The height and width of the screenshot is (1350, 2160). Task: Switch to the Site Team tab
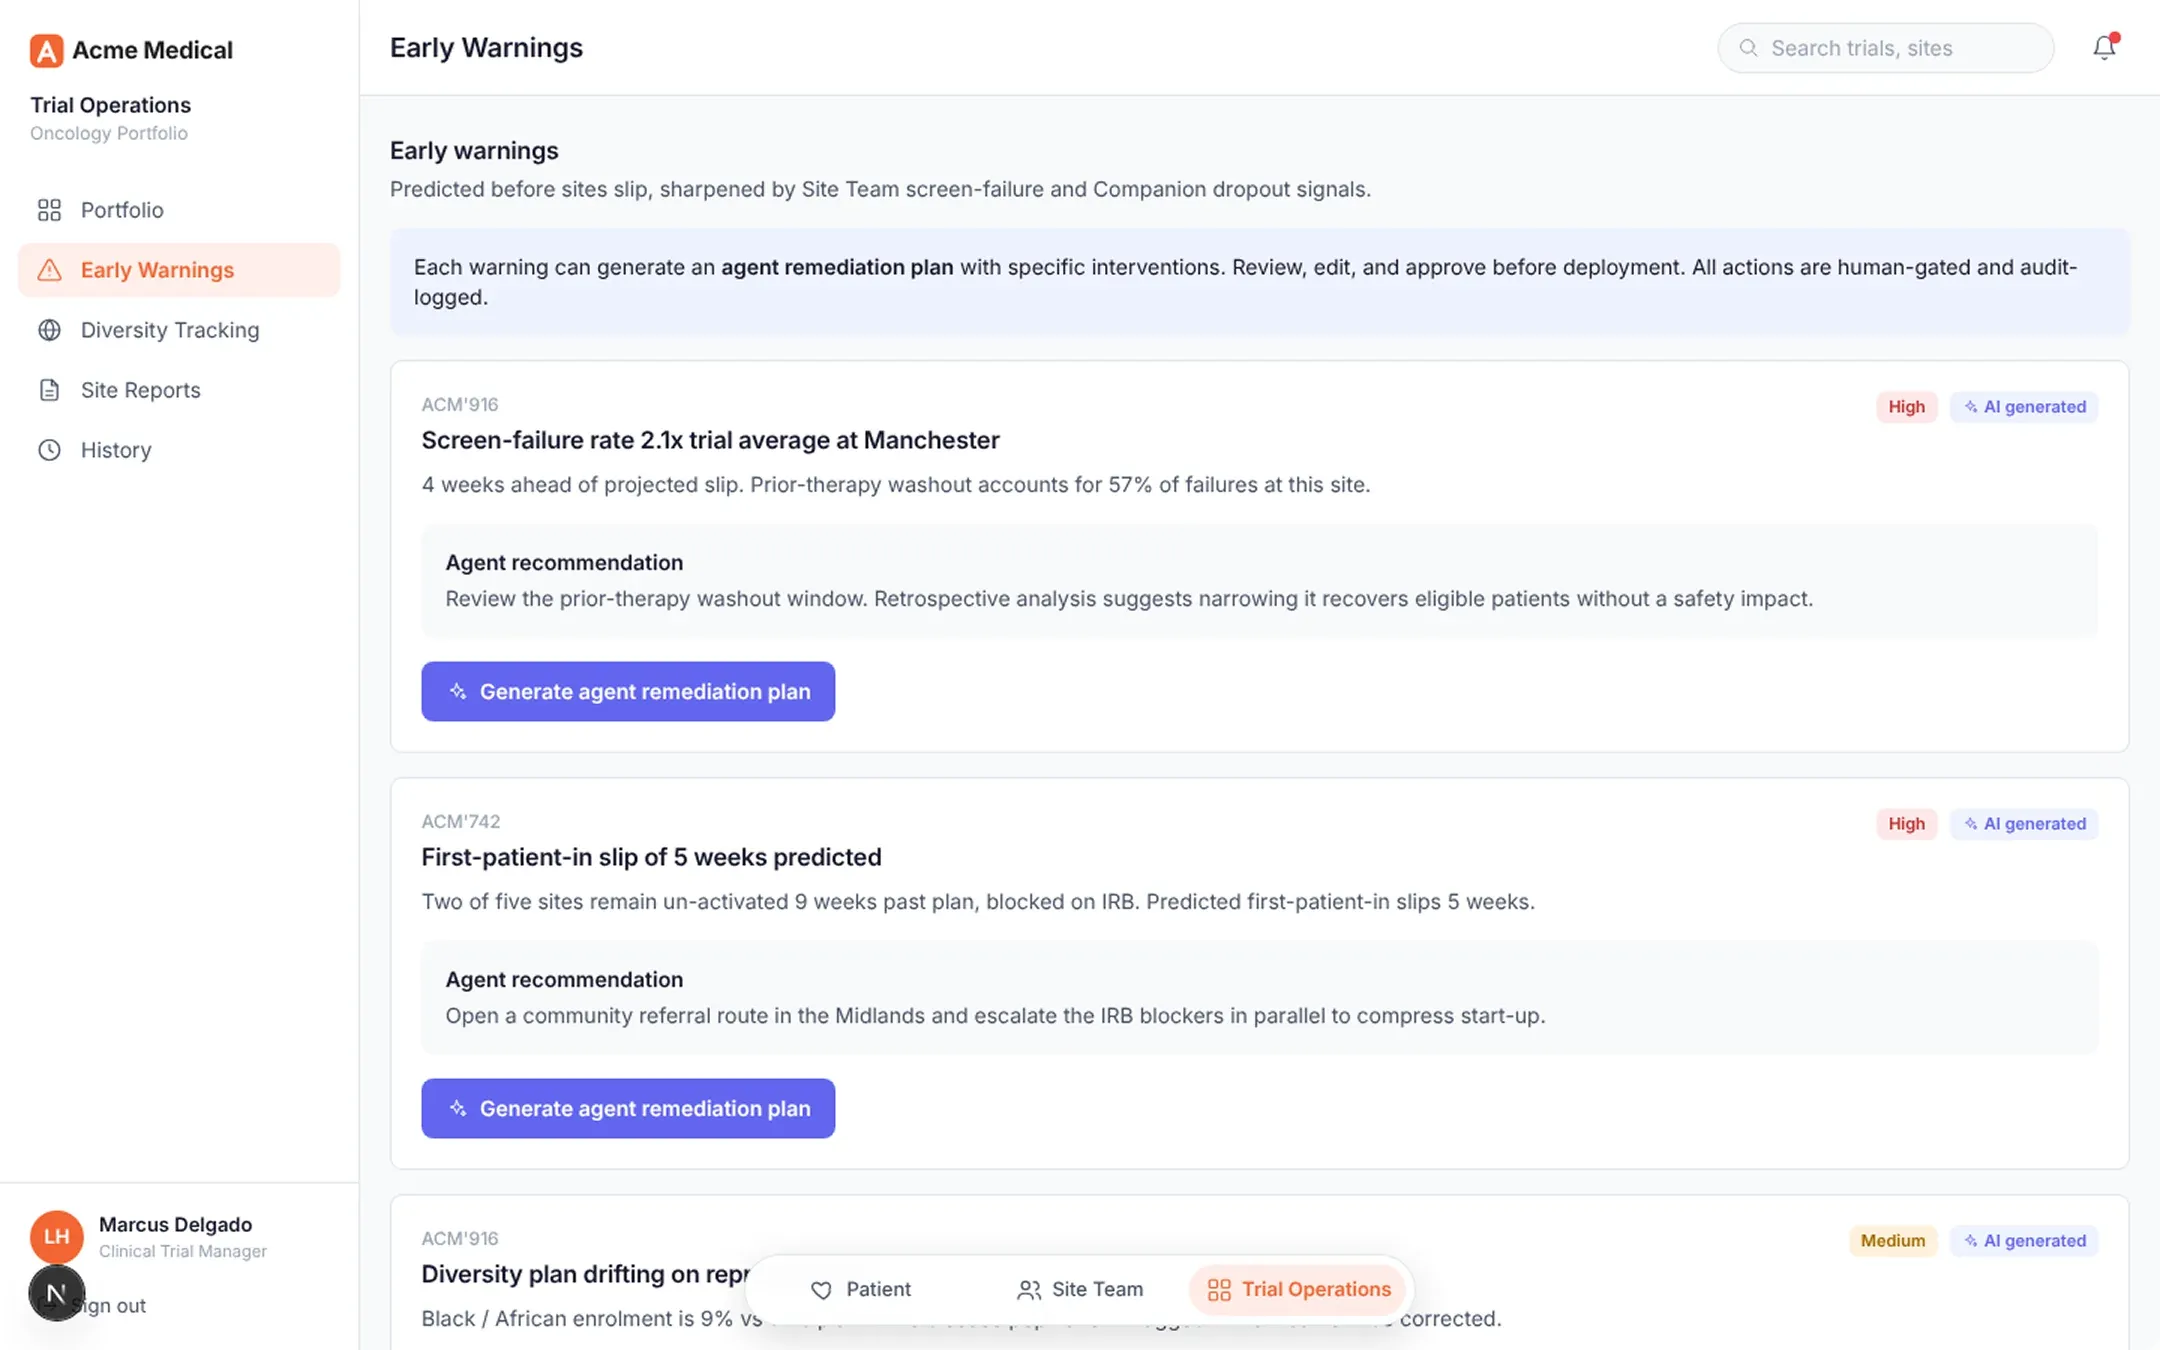coord(1080,1290)
